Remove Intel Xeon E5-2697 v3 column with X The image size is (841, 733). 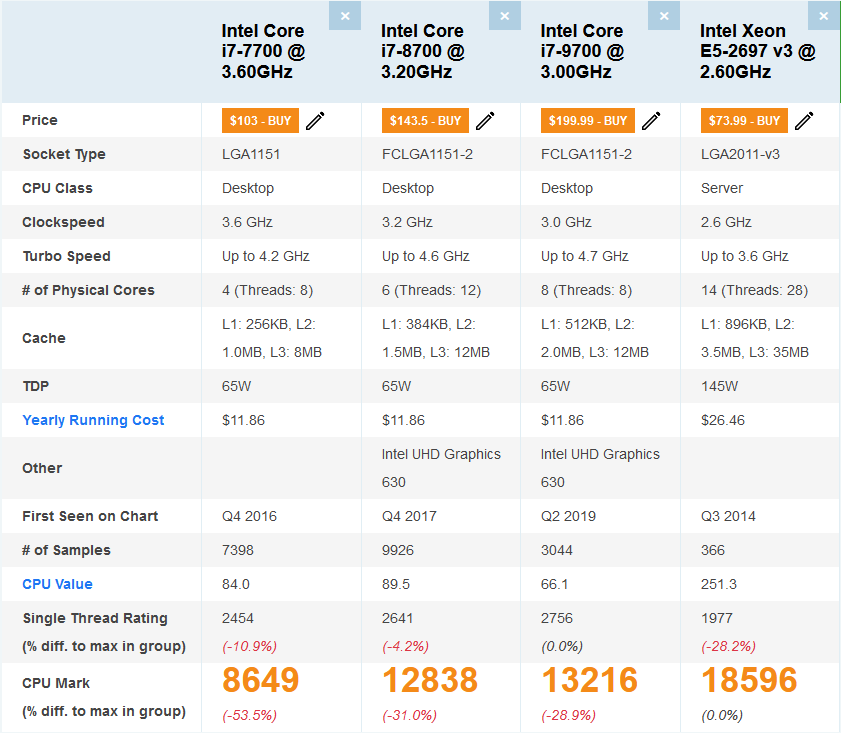pyautogui.click(x=824, y=16)
